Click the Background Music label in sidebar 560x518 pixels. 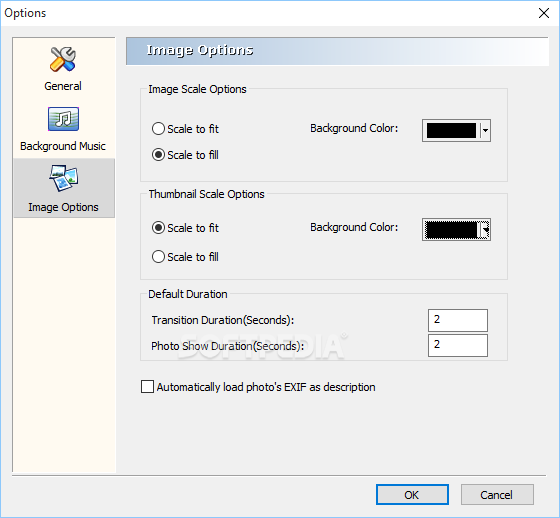63,146
